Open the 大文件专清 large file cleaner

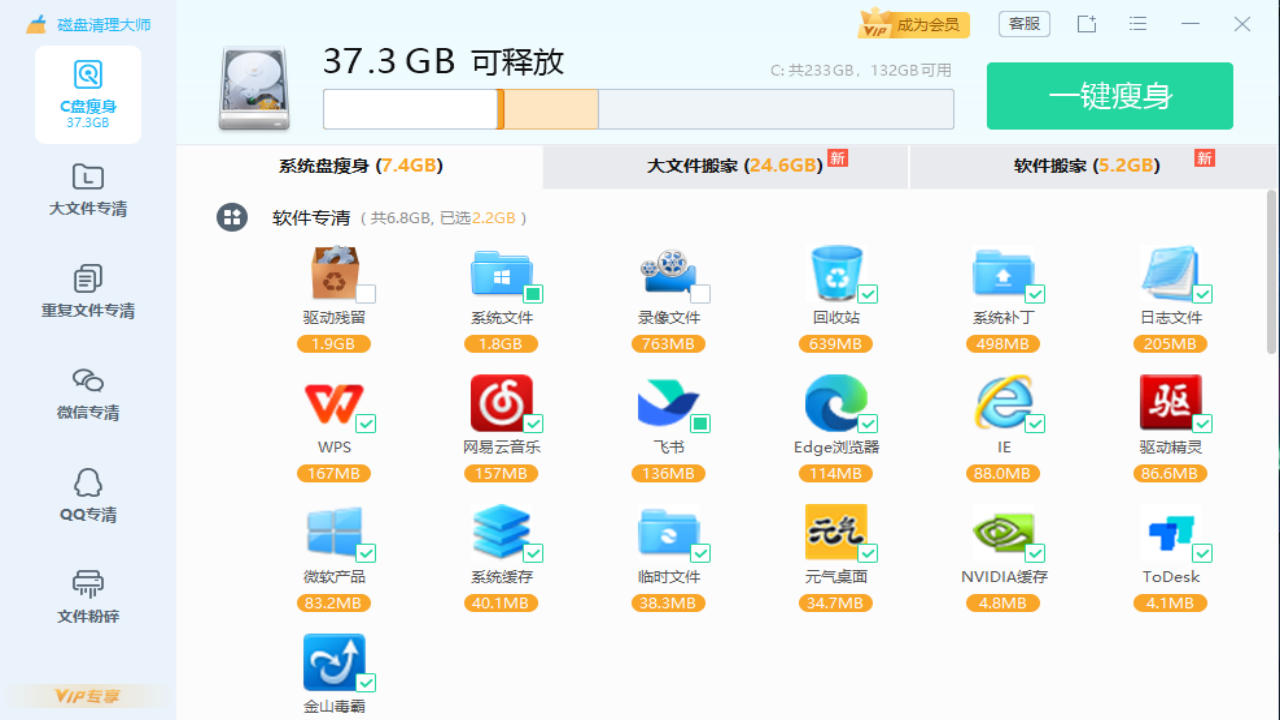coord(87,190)
